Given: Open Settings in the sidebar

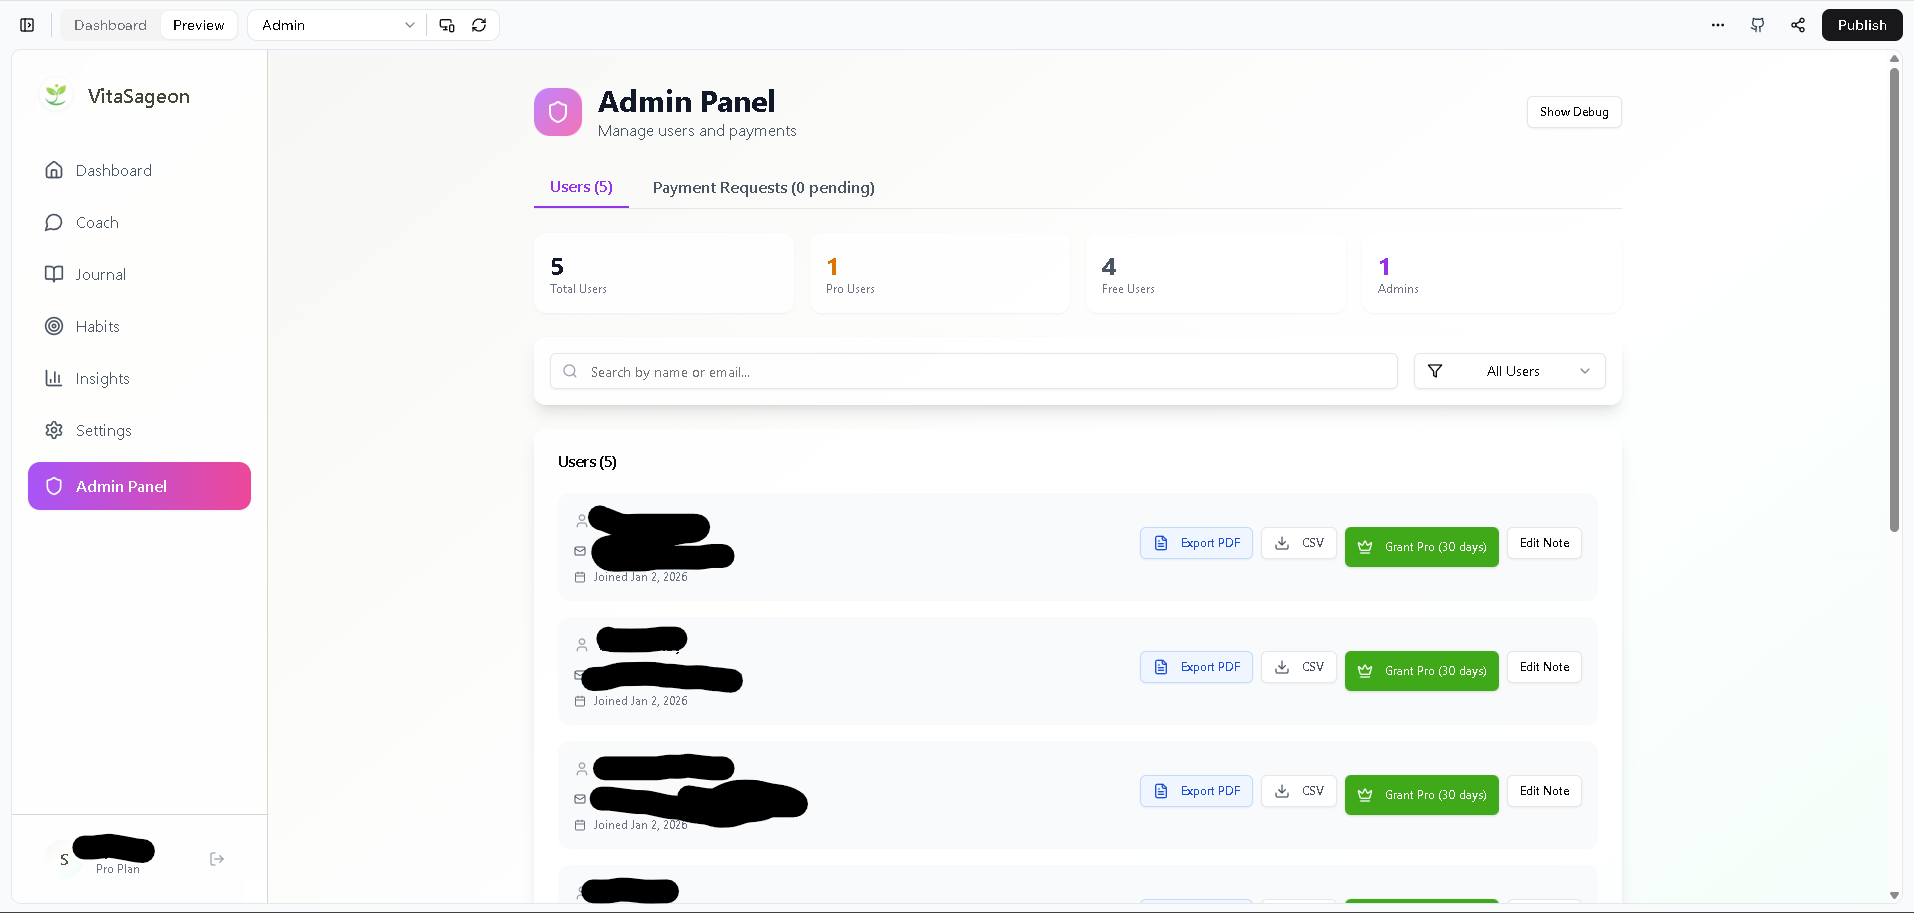Looking at the screenshot, I should [x=103, y=430].
